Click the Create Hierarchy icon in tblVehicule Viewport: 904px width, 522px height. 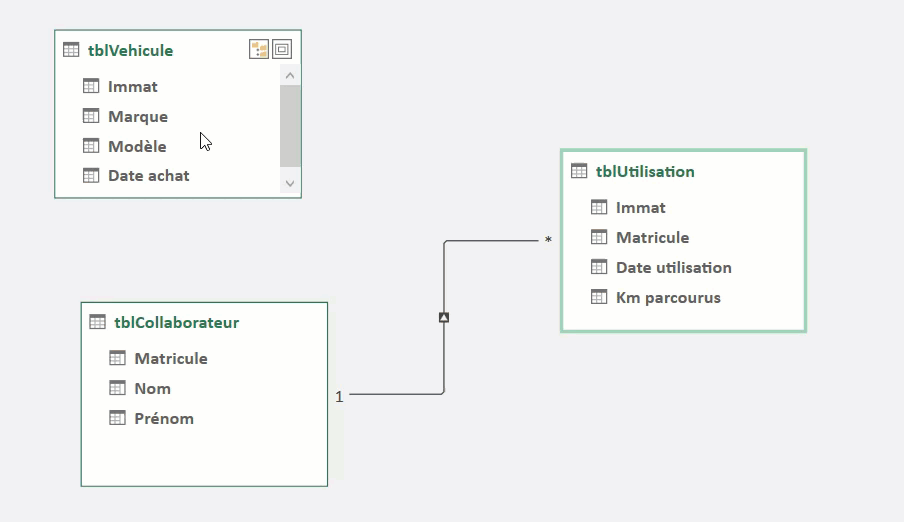coord(259,50)
